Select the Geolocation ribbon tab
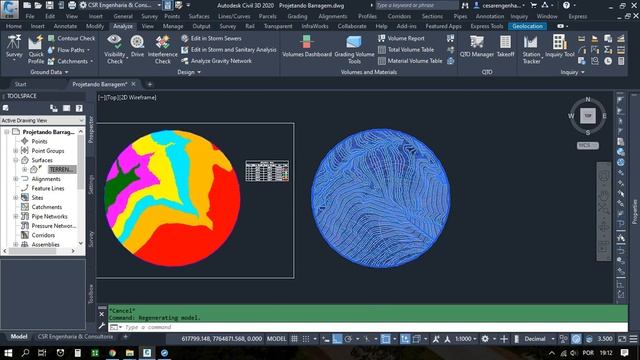 pos(527,26)
